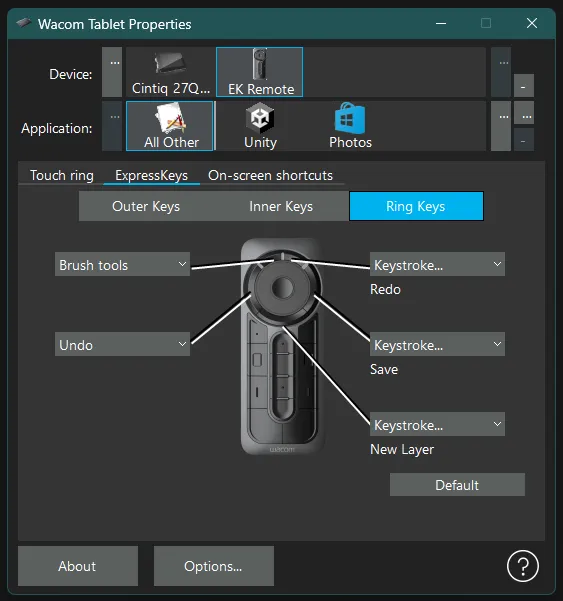Select the Outer Keys segment
Image resolution: width=563 pixels, height=601 pixels.
[146, 206]
